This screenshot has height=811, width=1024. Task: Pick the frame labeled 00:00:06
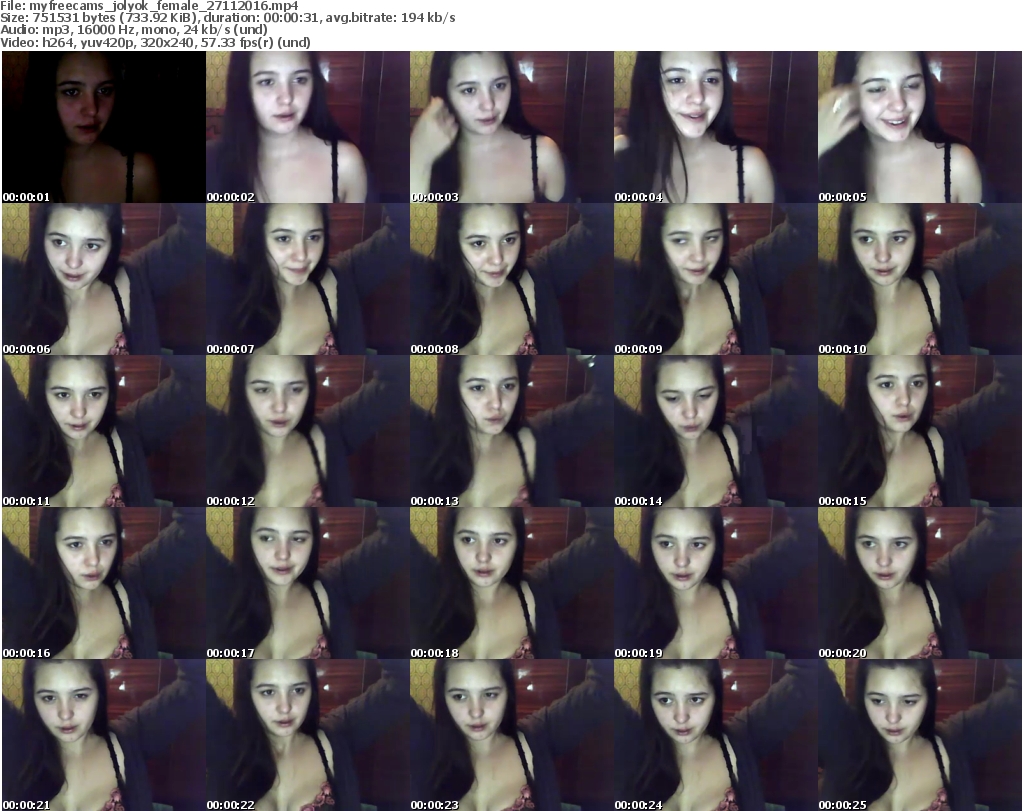coord(104,279)
